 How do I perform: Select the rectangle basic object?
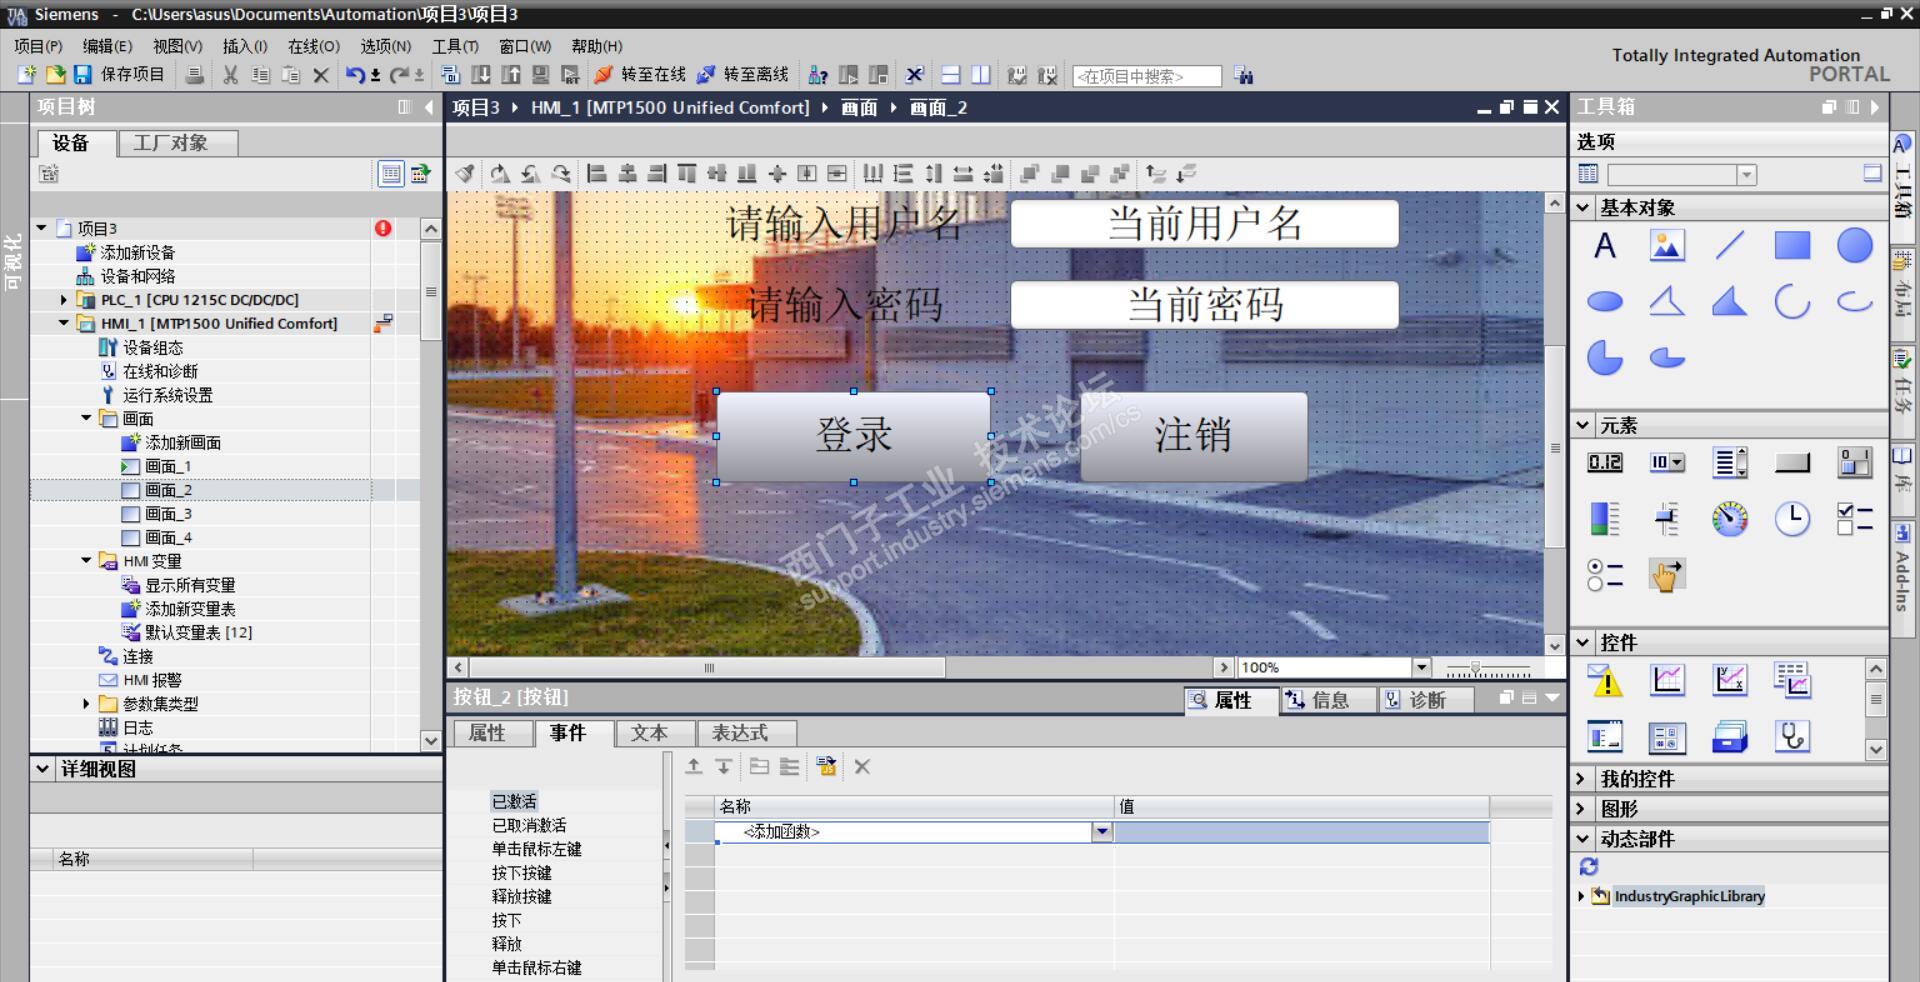point(1792,246)
